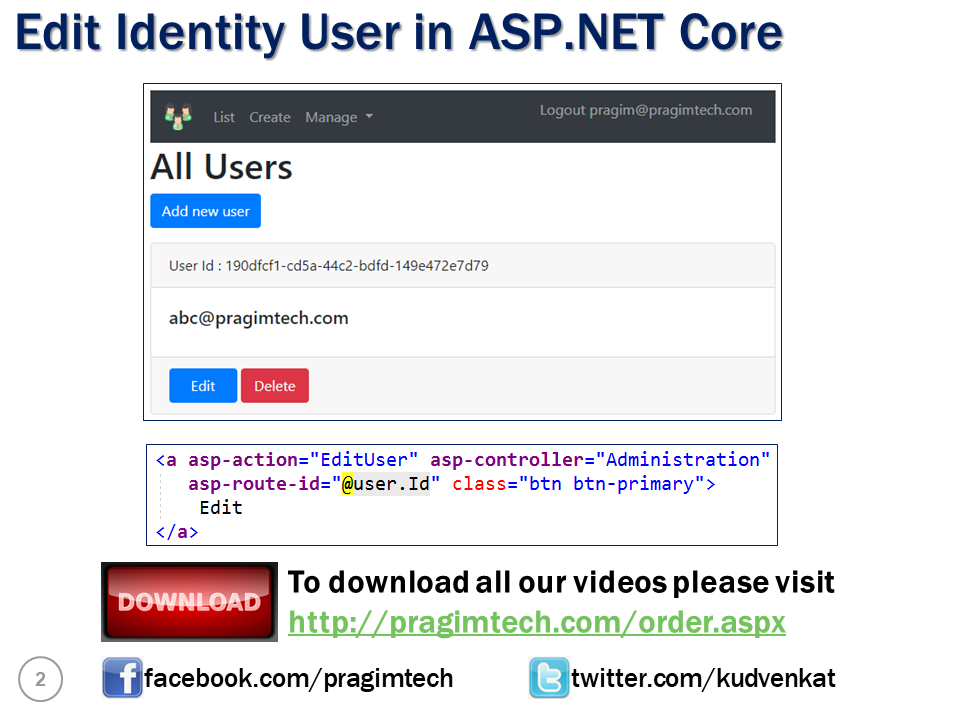
Task: Click the Add new user button
Action: tap(205, 211)
